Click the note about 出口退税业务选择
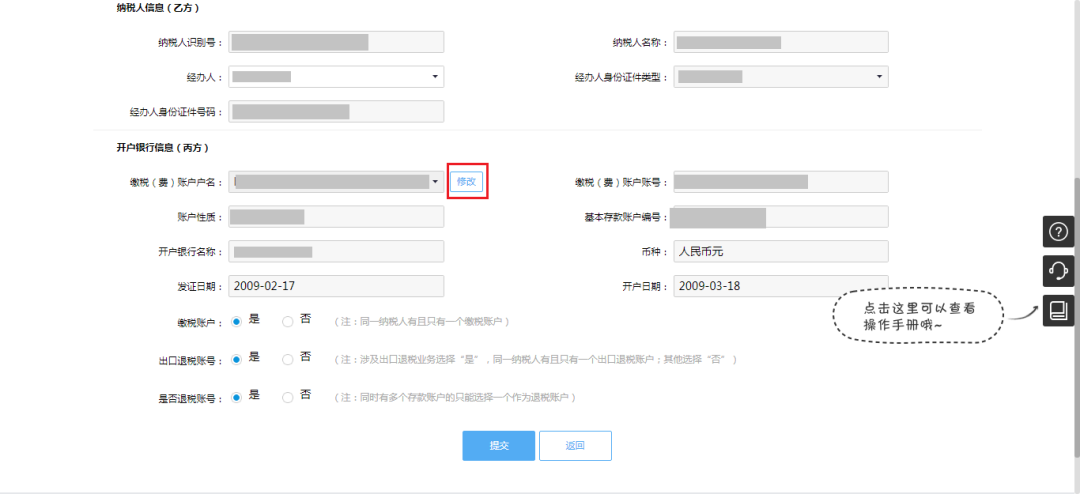This screenshot has width=1080, height=494. 536,360
